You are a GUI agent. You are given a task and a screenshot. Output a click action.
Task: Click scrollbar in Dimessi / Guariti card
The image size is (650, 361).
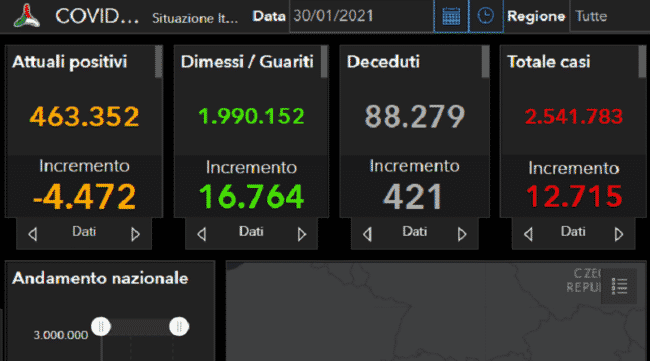(x=324, y=62)
